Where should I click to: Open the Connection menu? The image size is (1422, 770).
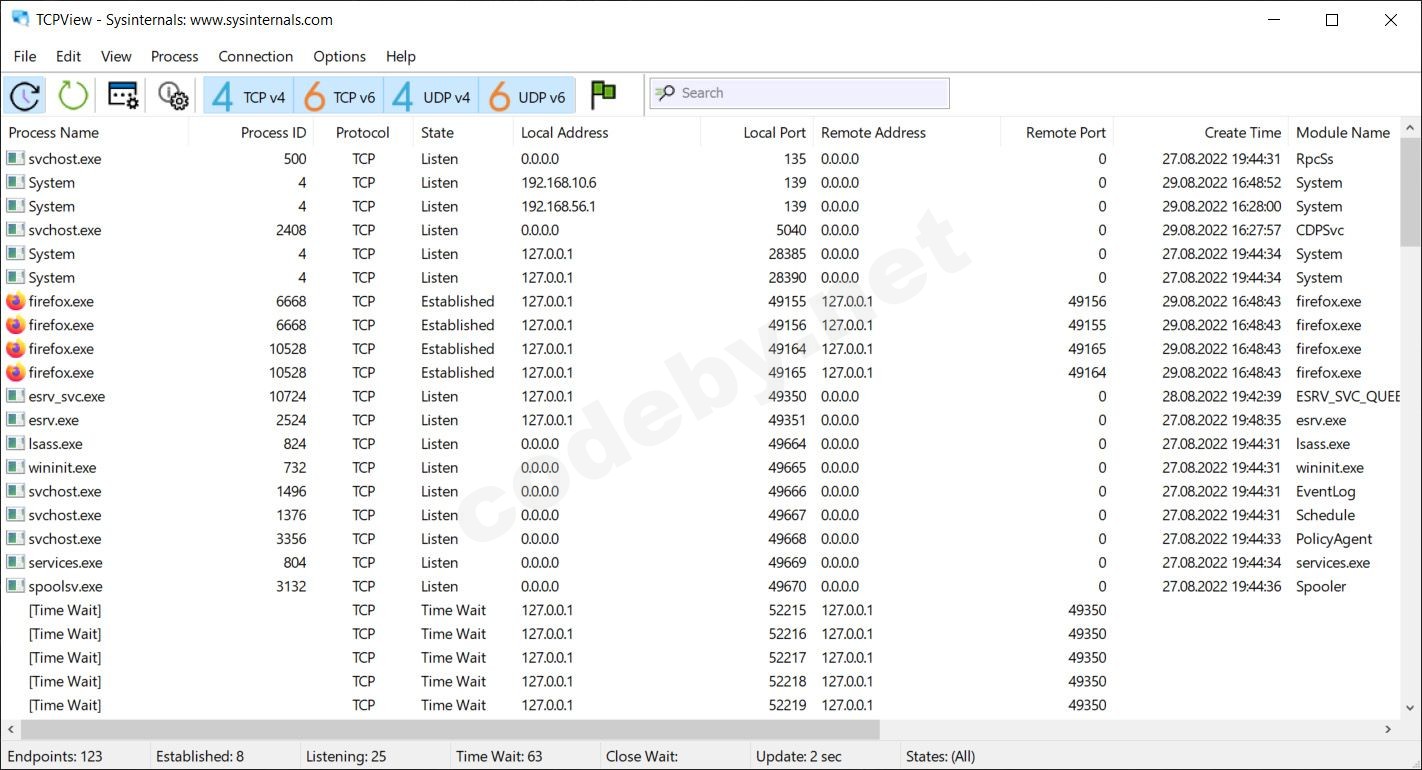click(x=256, y=56)
